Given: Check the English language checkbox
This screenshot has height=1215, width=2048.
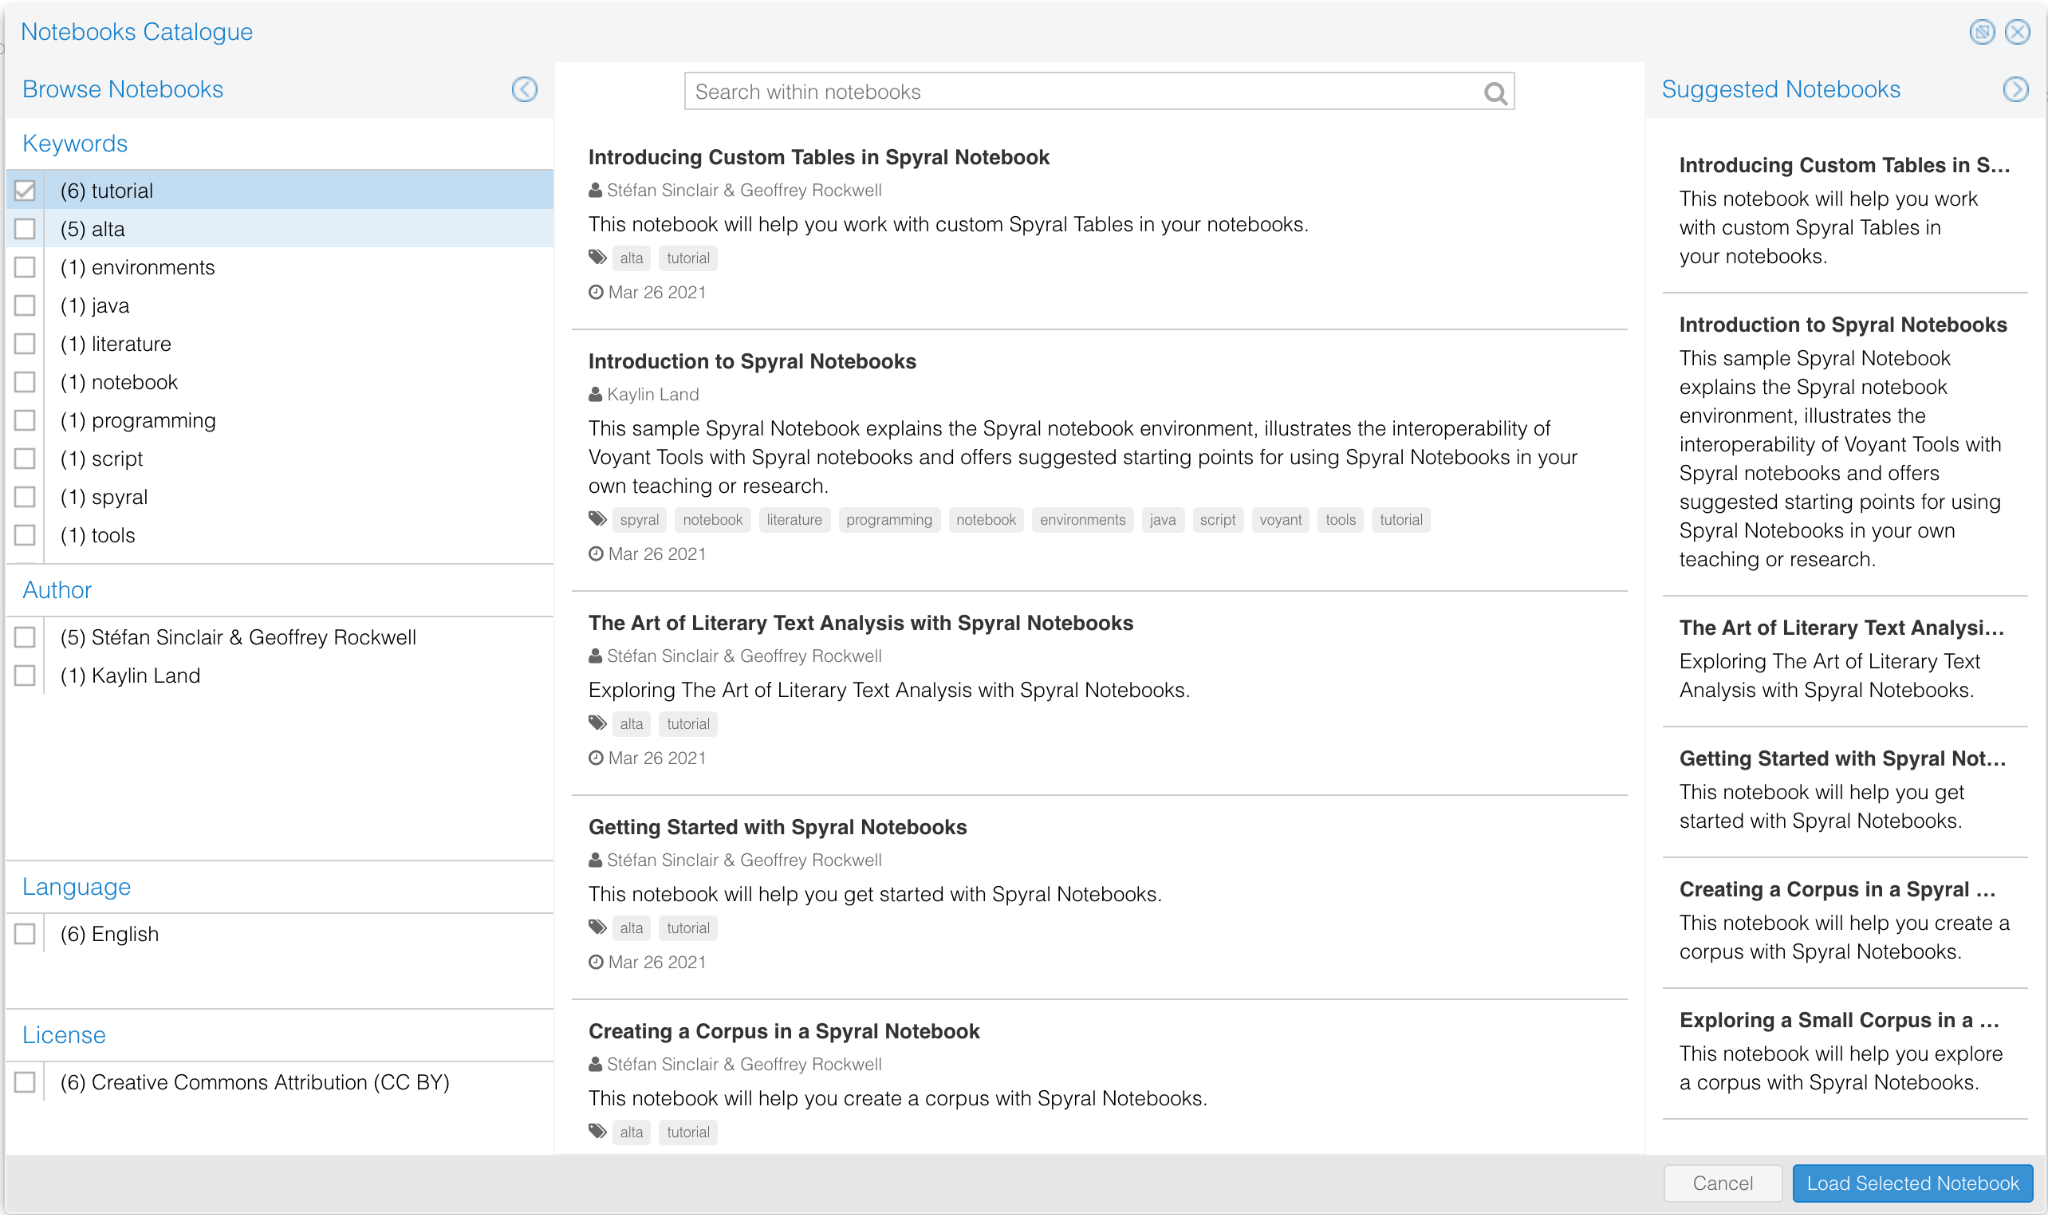Looking at the screenshot, I should click(25, 934).
